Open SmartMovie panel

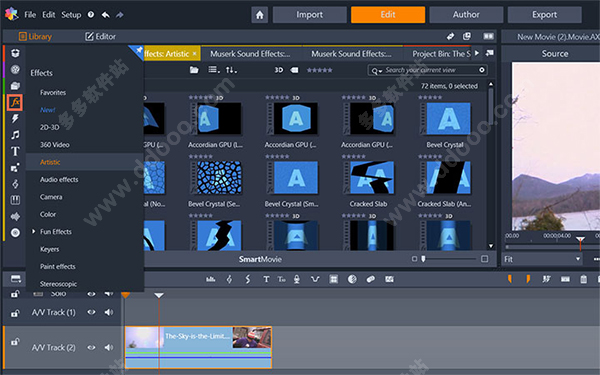(260, 259)
